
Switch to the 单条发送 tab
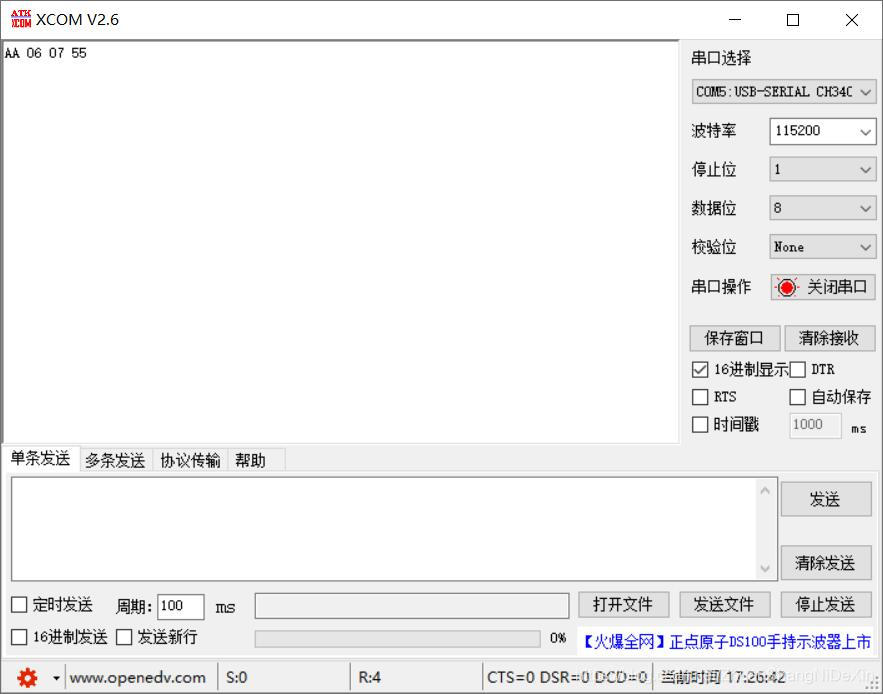[41, 459]
